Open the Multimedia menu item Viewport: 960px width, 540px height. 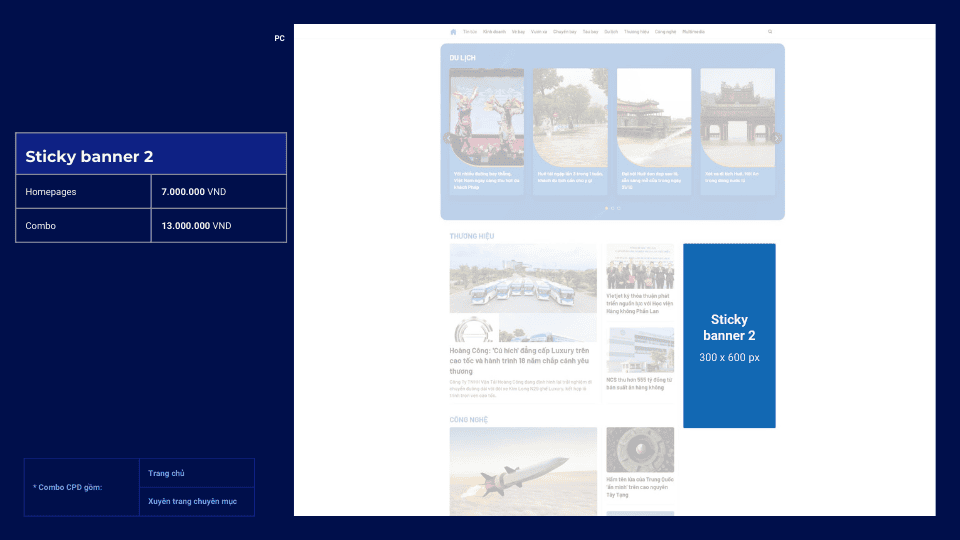point(693,32)
